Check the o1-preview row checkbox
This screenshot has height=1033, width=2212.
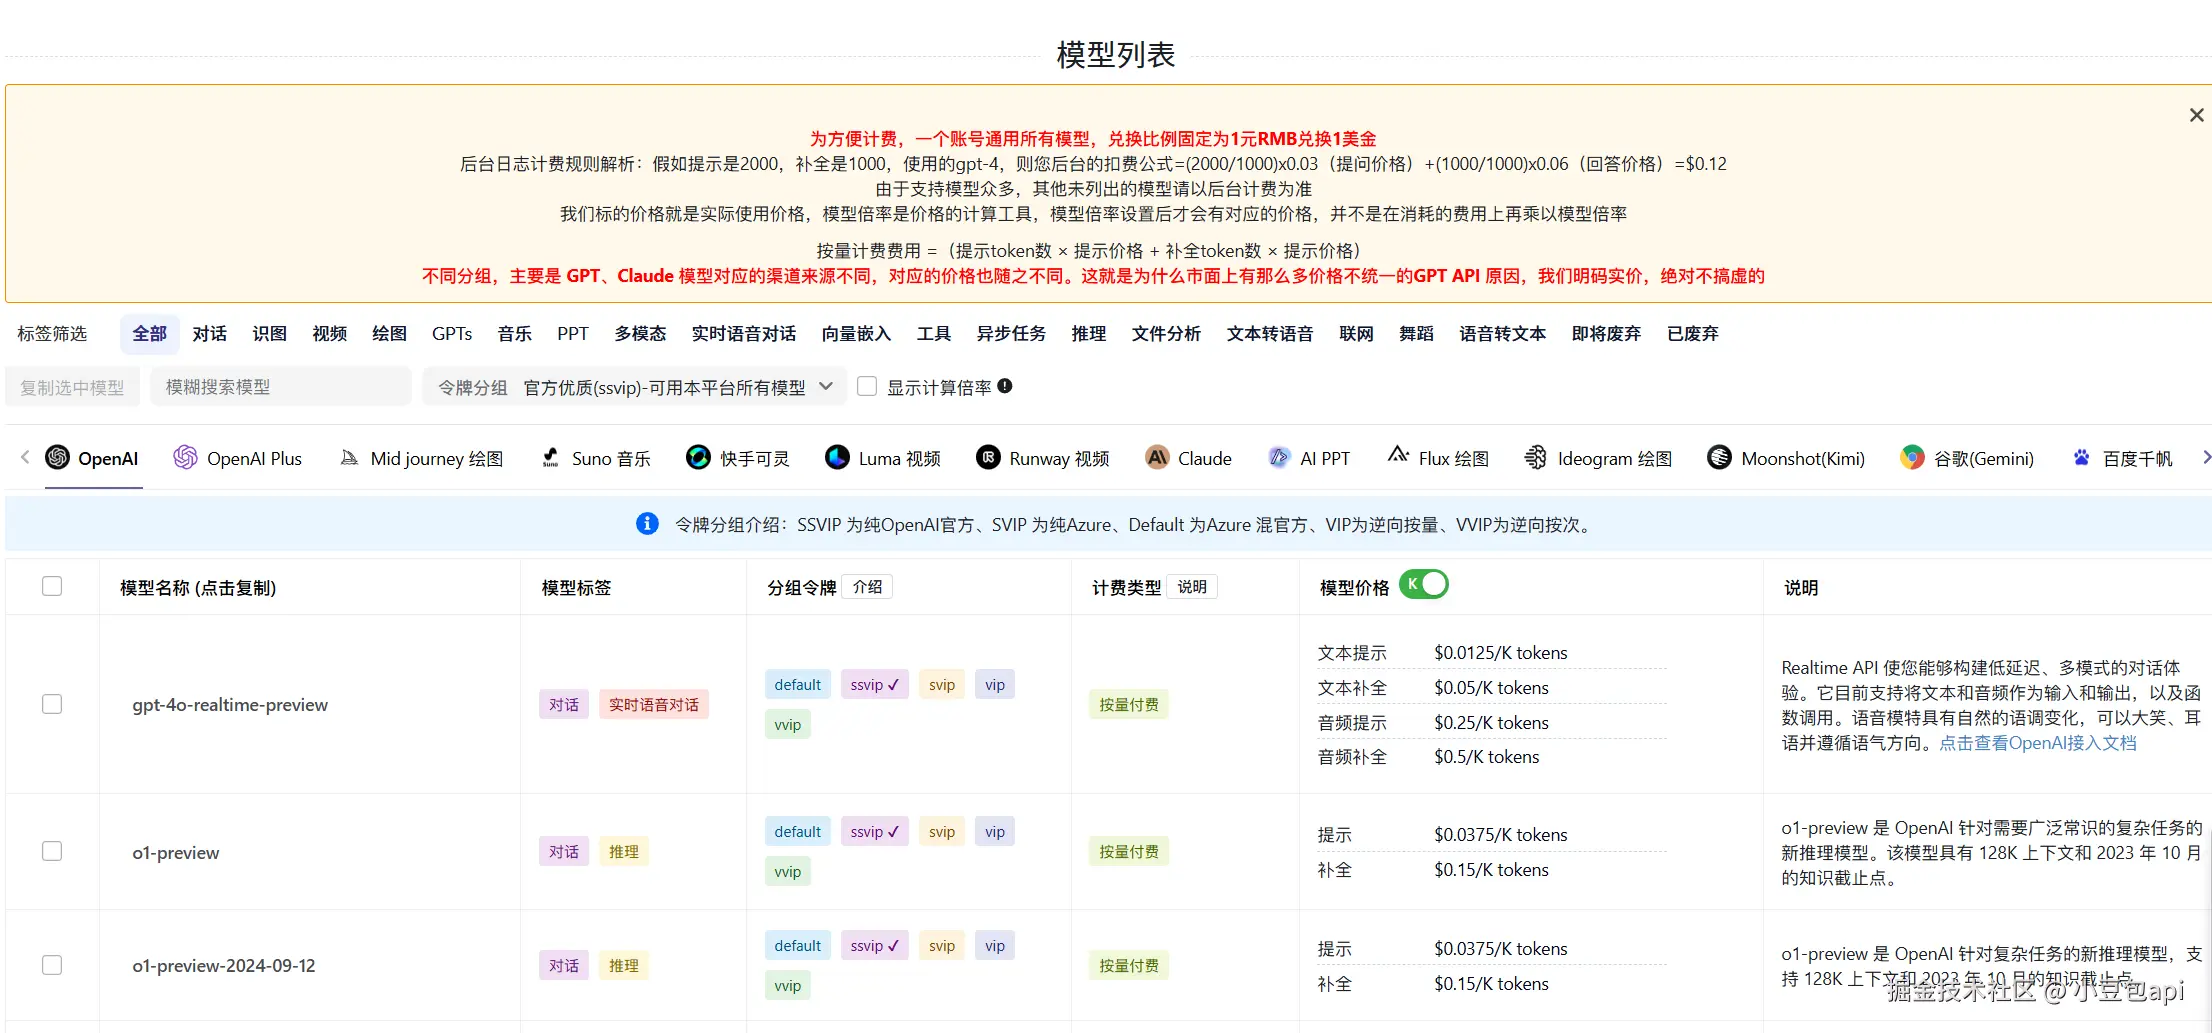[52, 851]
